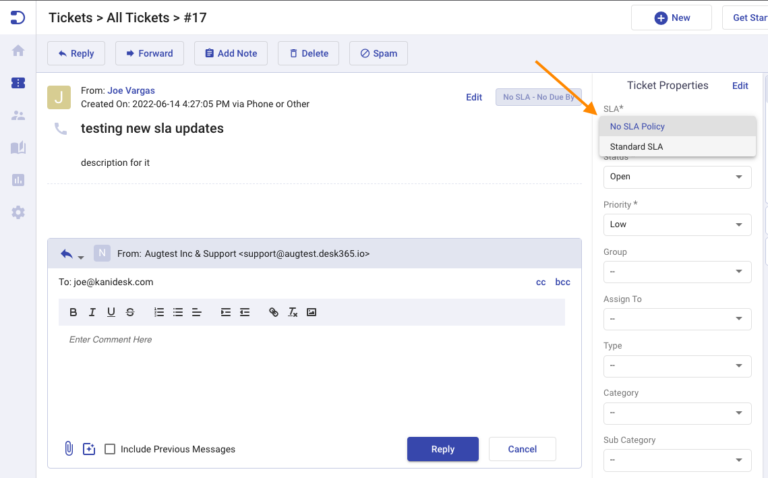
Task: Attach a file with paperclip icon
Action: tap(69, 448)
